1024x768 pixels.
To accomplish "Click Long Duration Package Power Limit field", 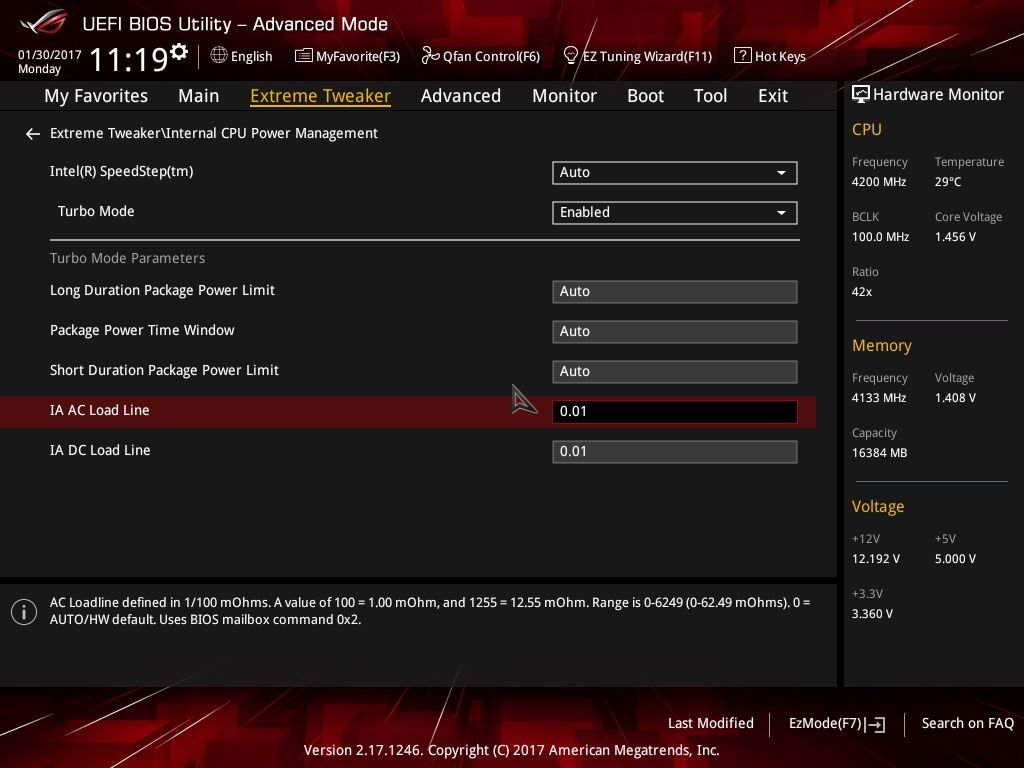I will pyautogui.click(x=675, y=292).
